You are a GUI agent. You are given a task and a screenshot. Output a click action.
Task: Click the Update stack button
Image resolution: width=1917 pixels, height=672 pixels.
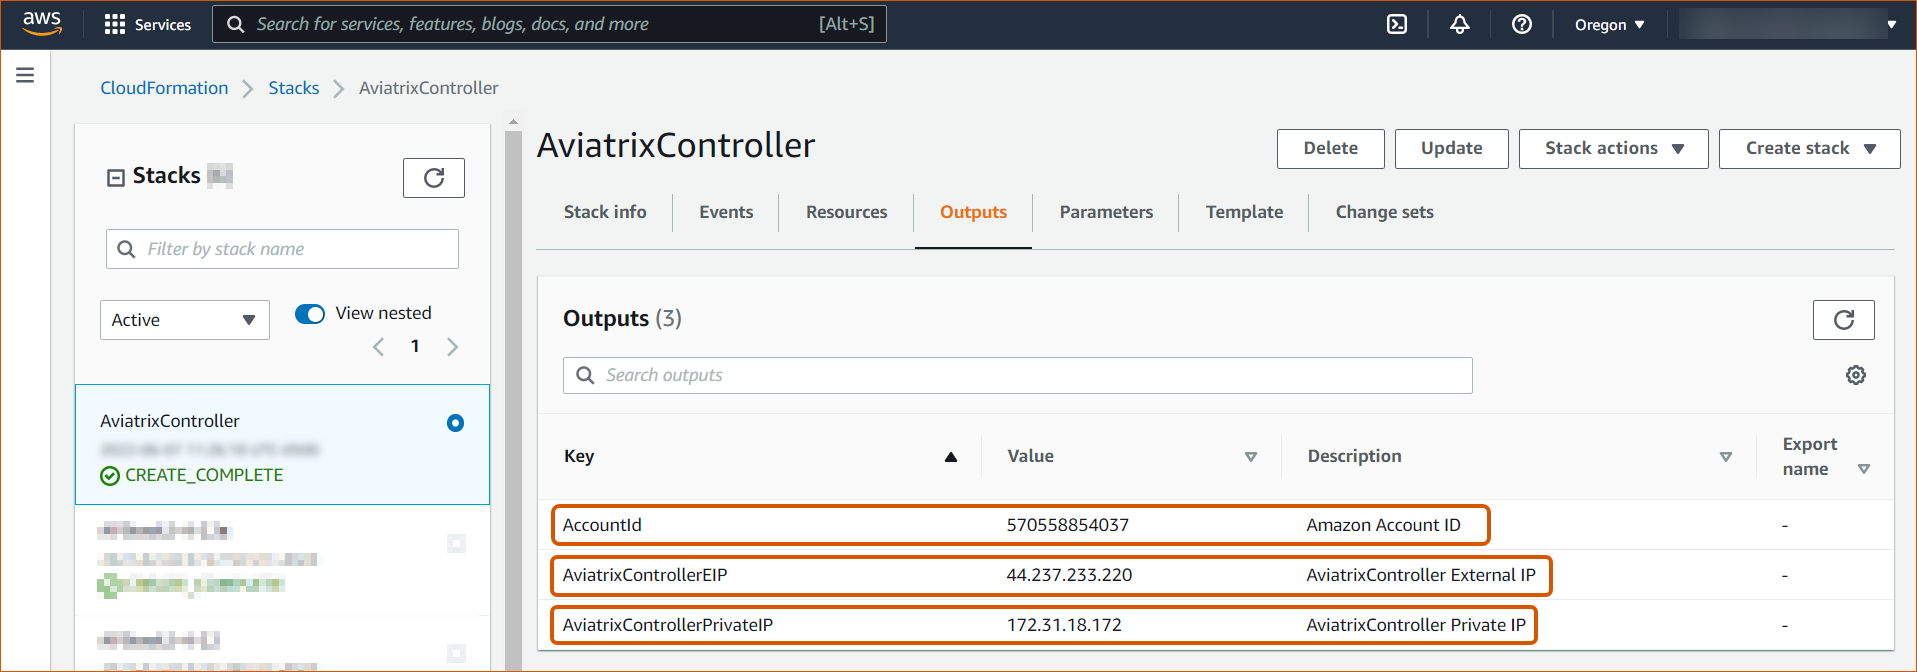click(1452, 149)
